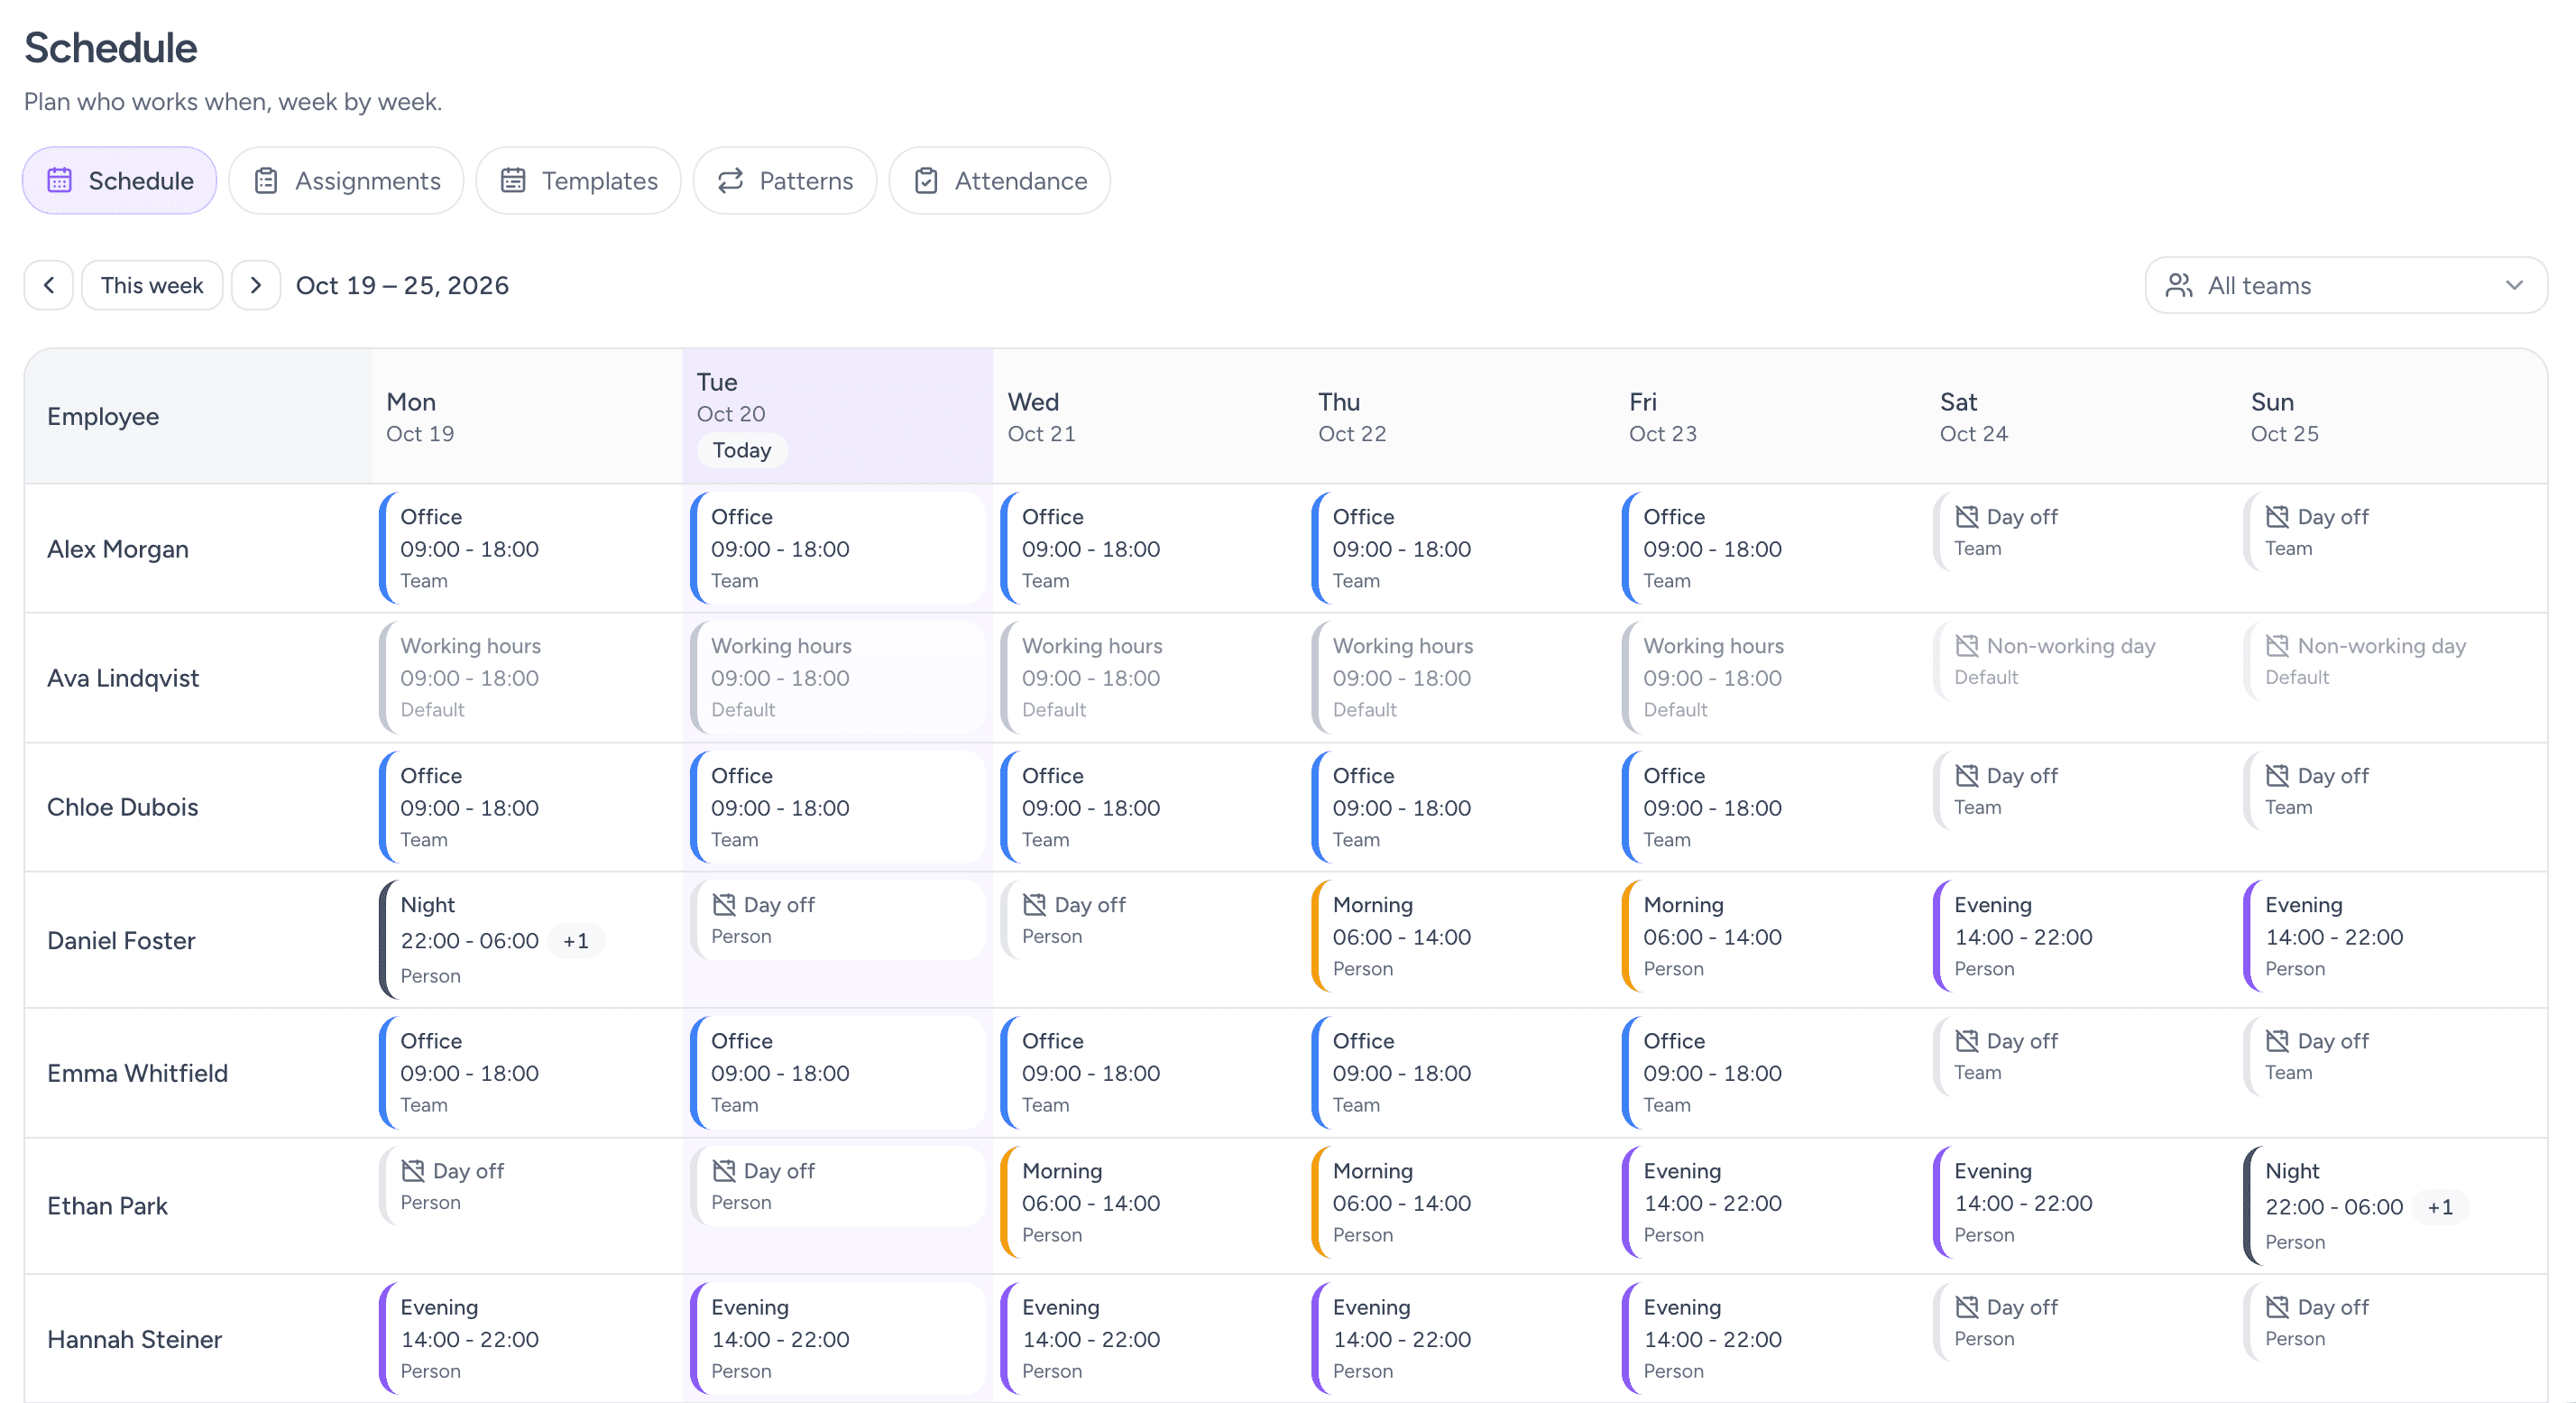Screen dimensions: 2576x1403
Task: Click the people icon in team filter
Action: (x=2179, y=286)
